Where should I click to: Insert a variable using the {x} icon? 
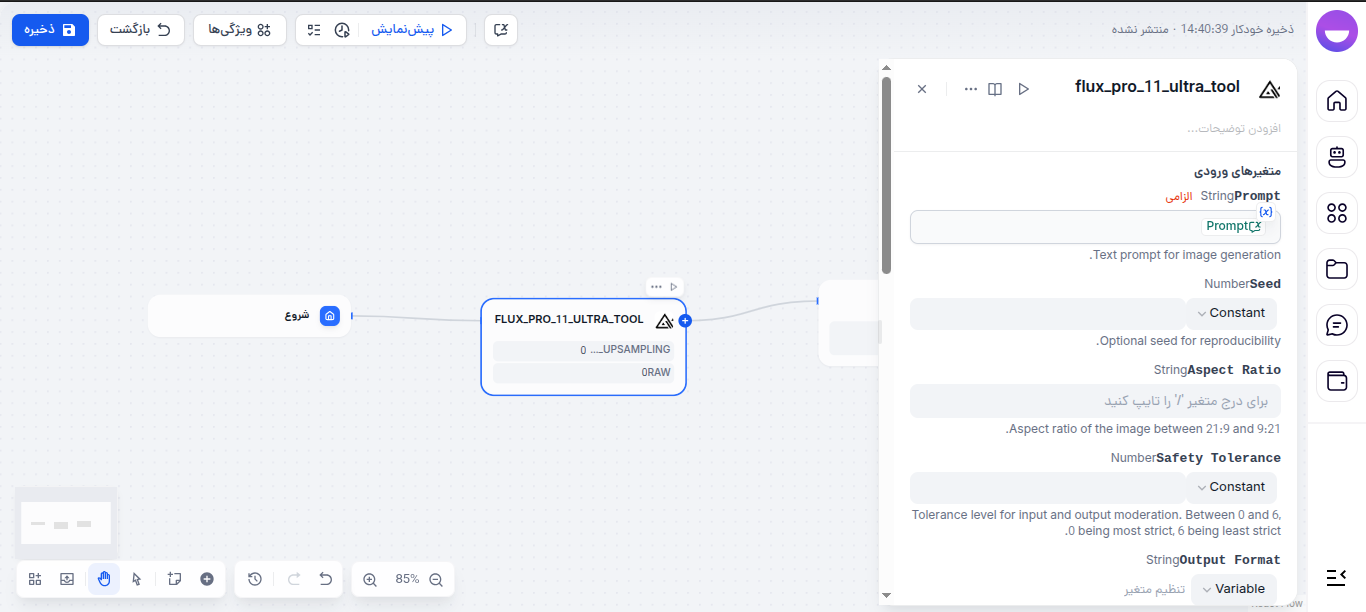coord(1266,211)
